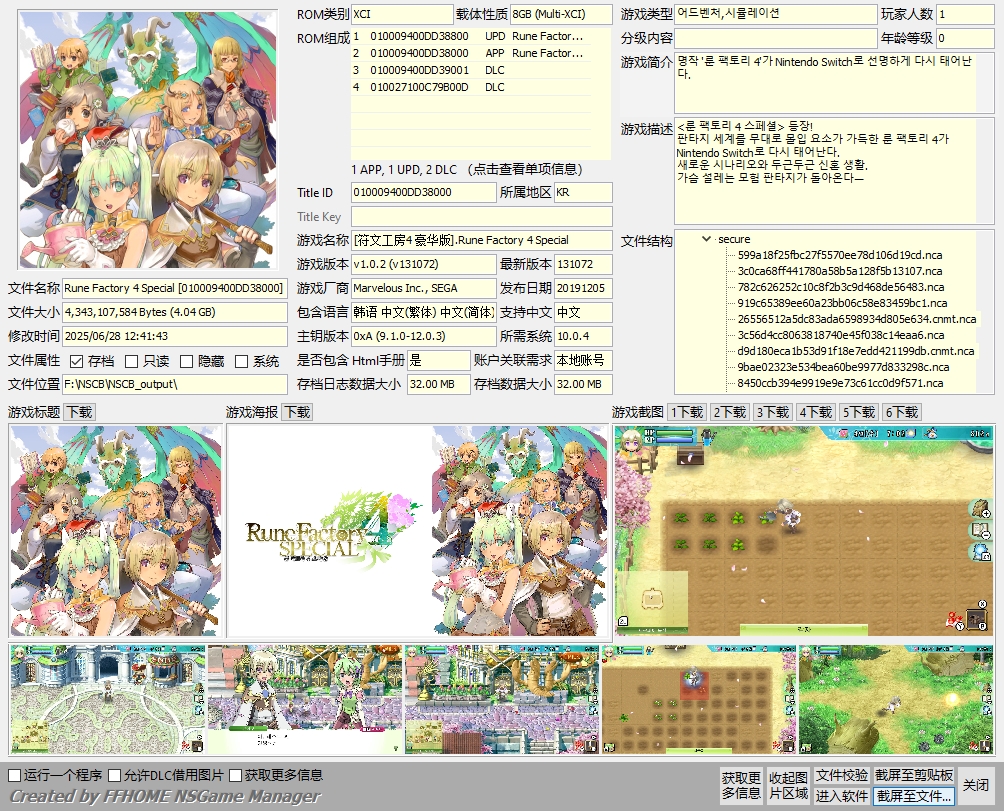Enable the 只读 read-only checkbox
The height and width of the screenshot is (811, 1004).
pos(131,362)
